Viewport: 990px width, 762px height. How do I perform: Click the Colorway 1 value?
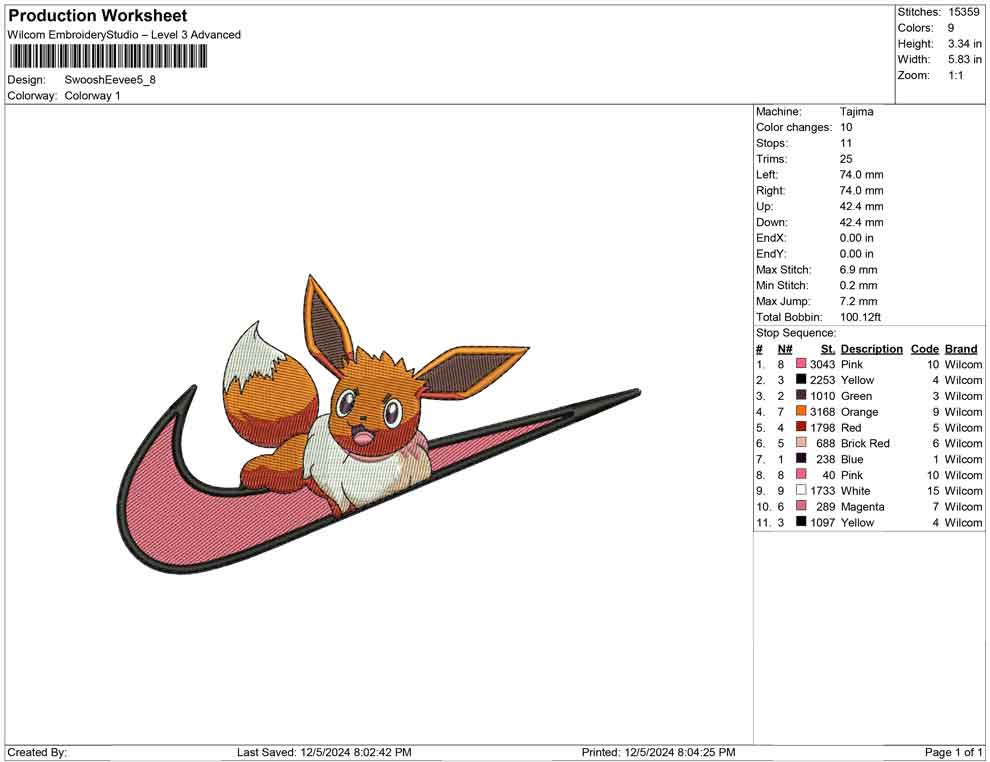coord(92,95)
